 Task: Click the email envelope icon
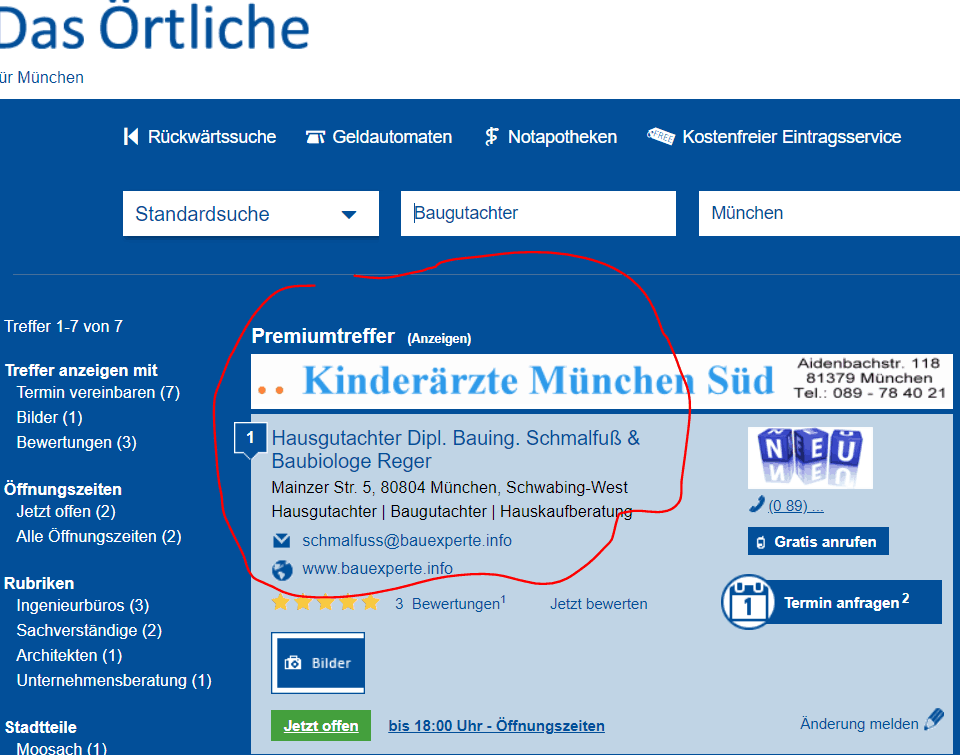282,541
